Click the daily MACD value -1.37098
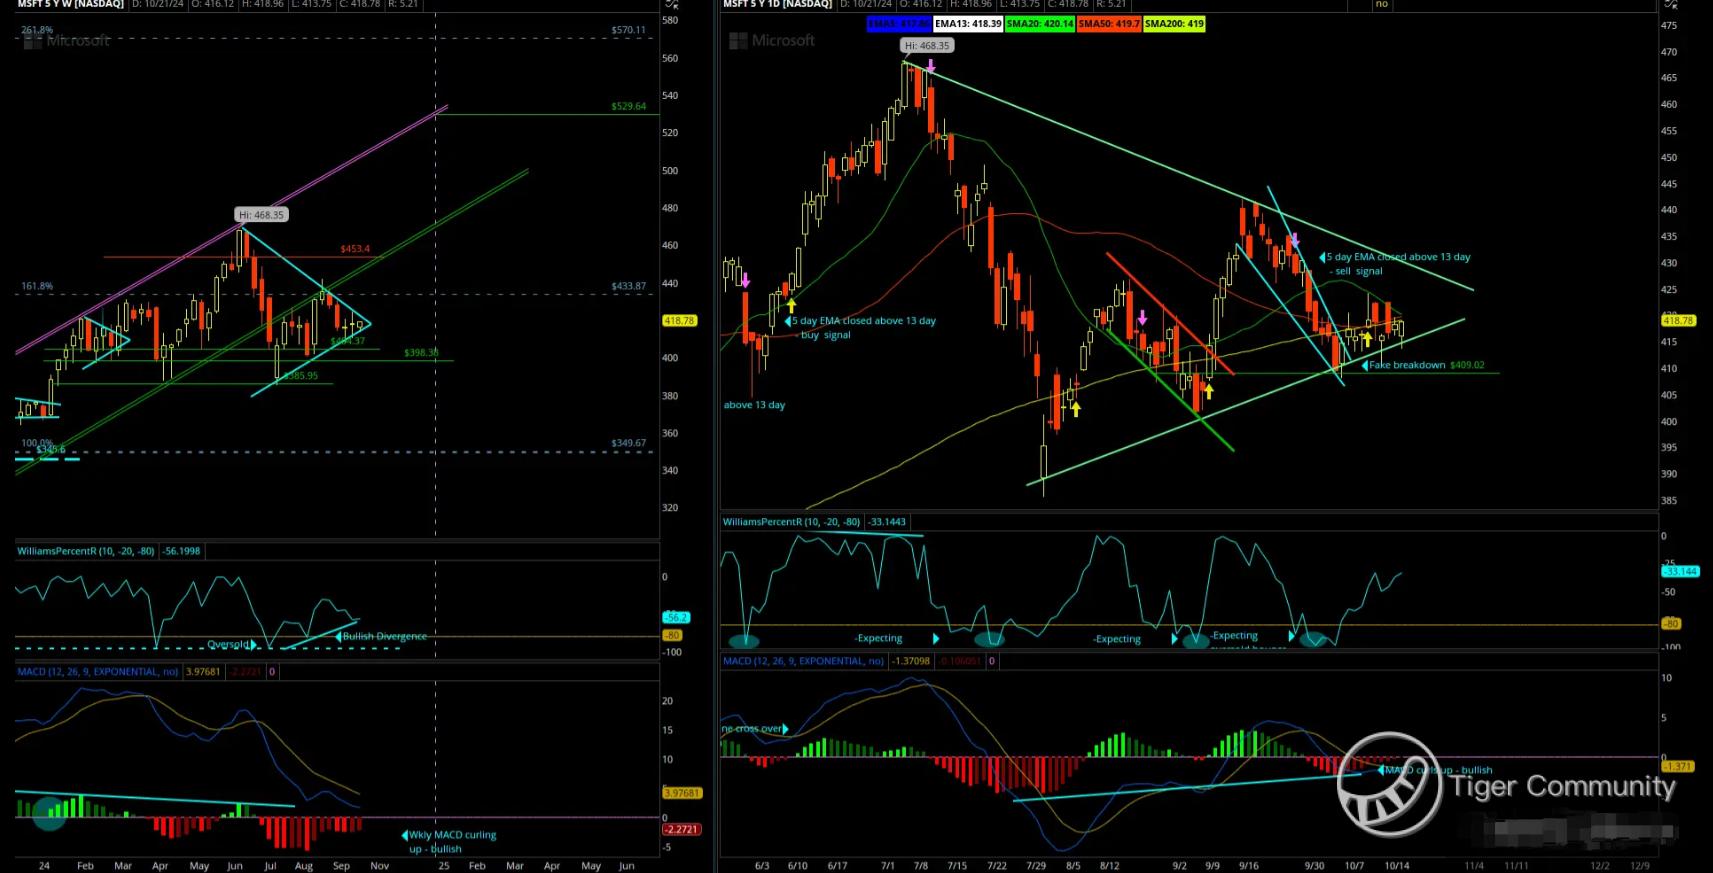The height and width of the screenshot is (873, 1713). tap(911, 661)
